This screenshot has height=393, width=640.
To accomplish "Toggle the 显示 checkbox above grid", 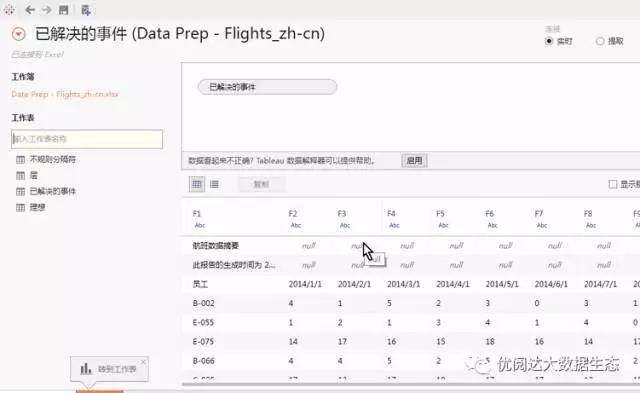I will point(613,184).
